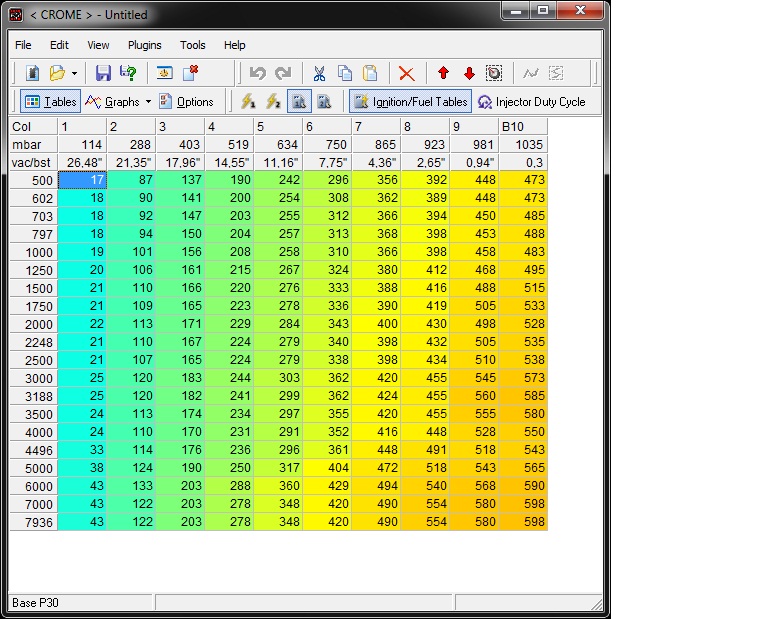
Task: Click the red X delete icon
Action: [x=406, y=73]
